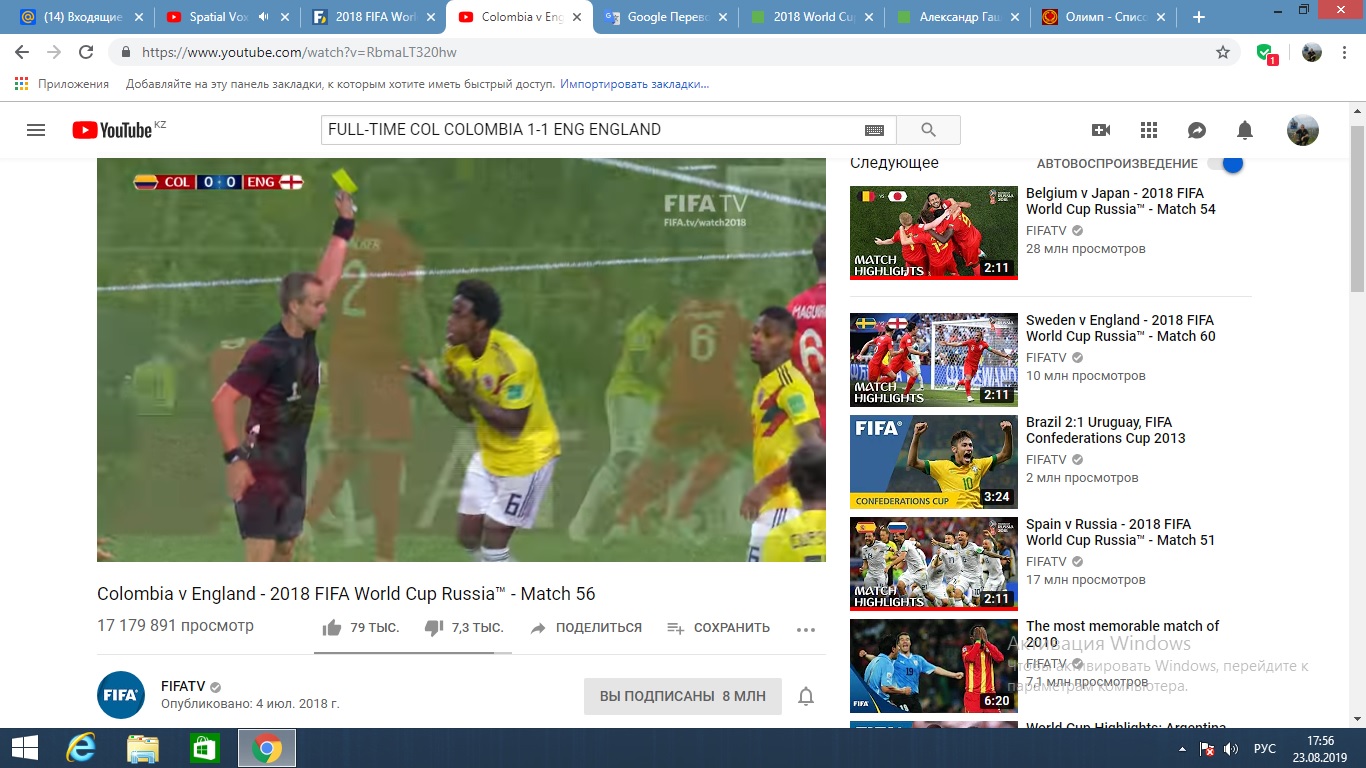Open the FIFATV channel name link

tap(183, 687)
